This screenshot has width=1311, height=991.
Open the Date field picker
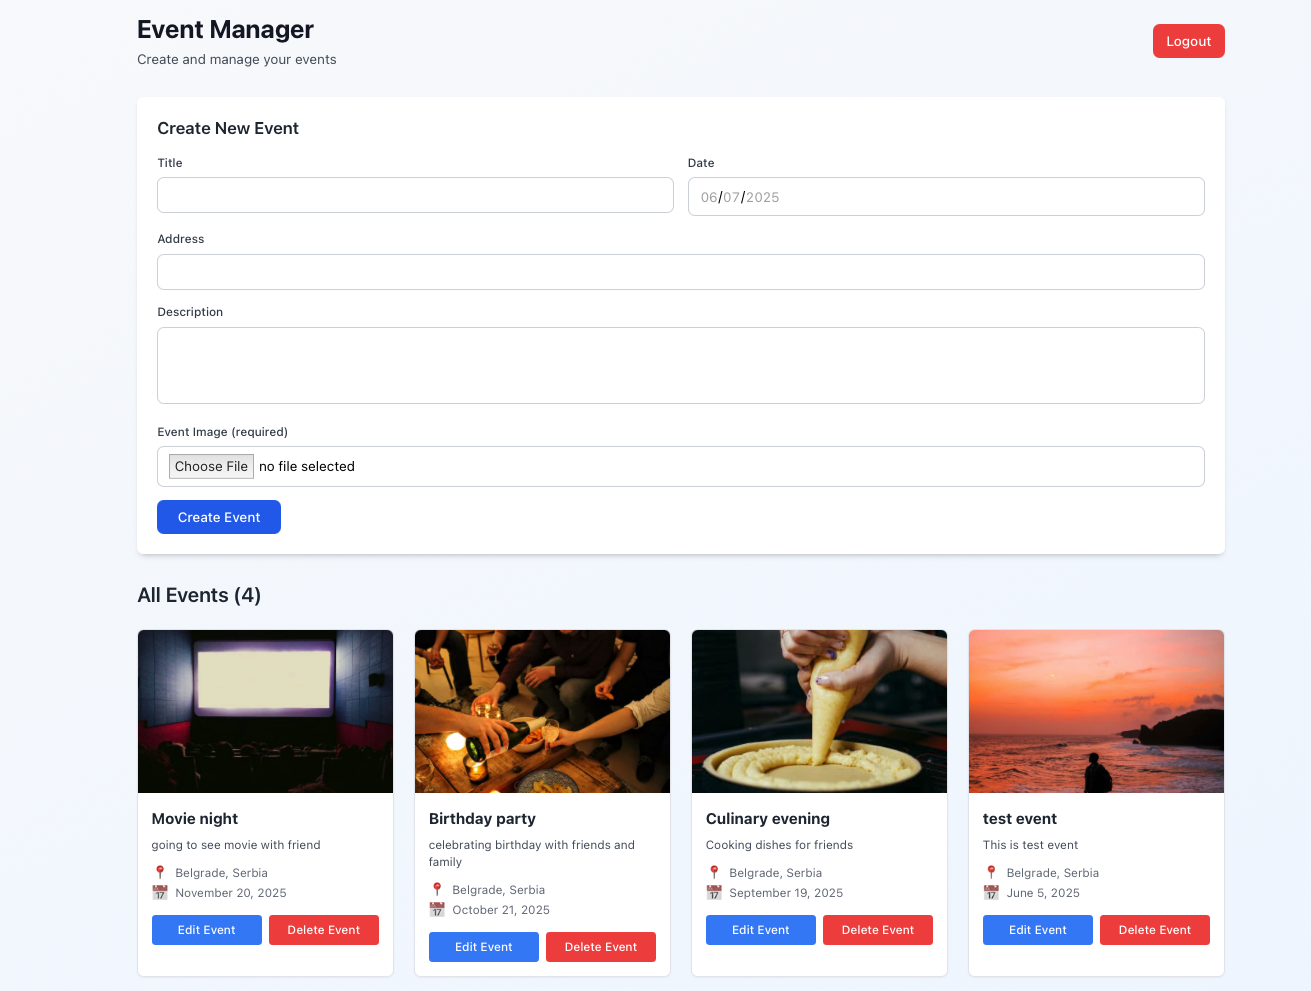945,197
